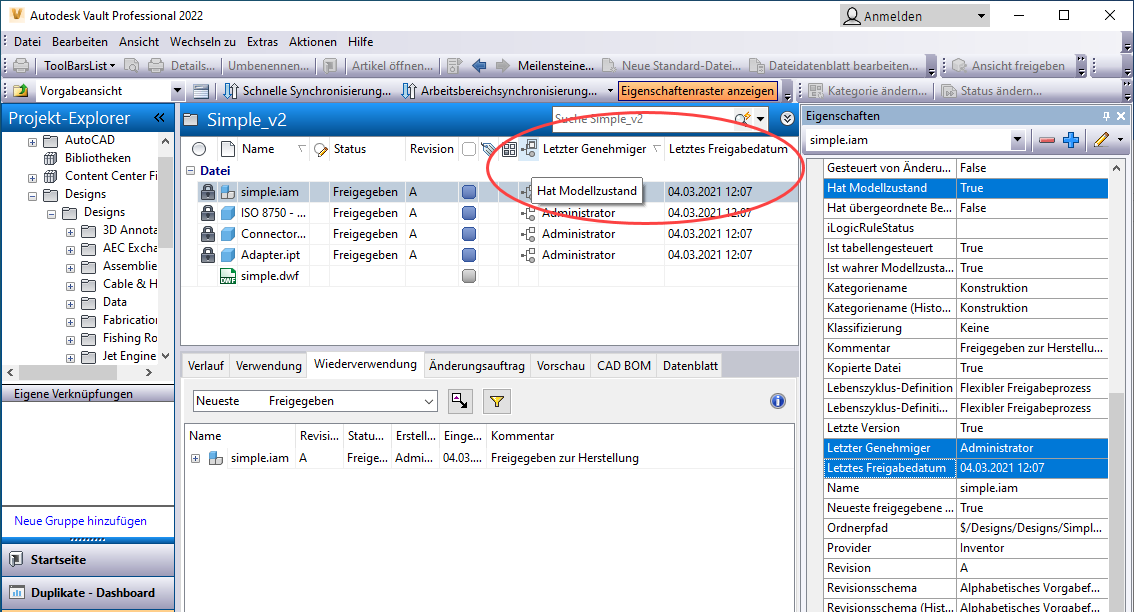Open the search options dropdown arrow
The height and width of the screenshot is (612, 1134).
tap(760, 119)
